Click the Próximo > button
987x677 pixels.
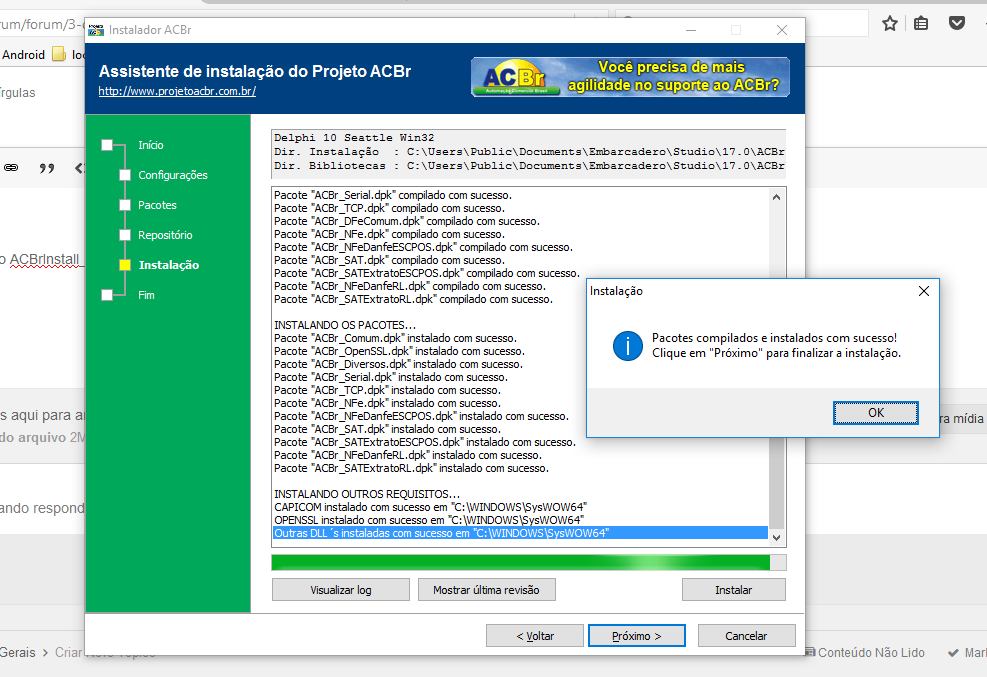(x=636, y=635)
